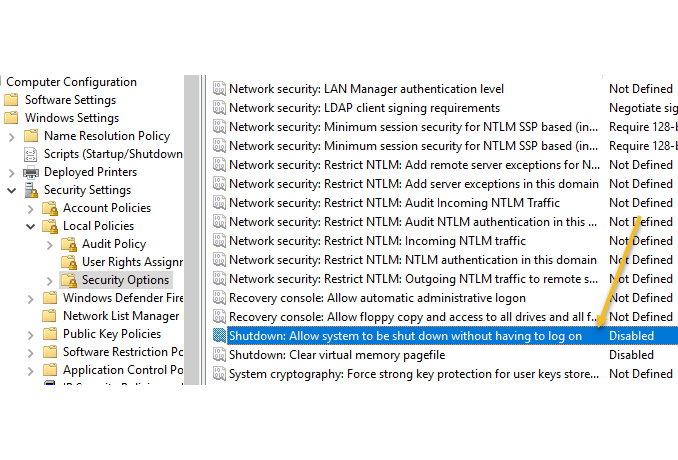Select LDAP client signing requirements policy
678x460 pixels.
tap(364, 108)
